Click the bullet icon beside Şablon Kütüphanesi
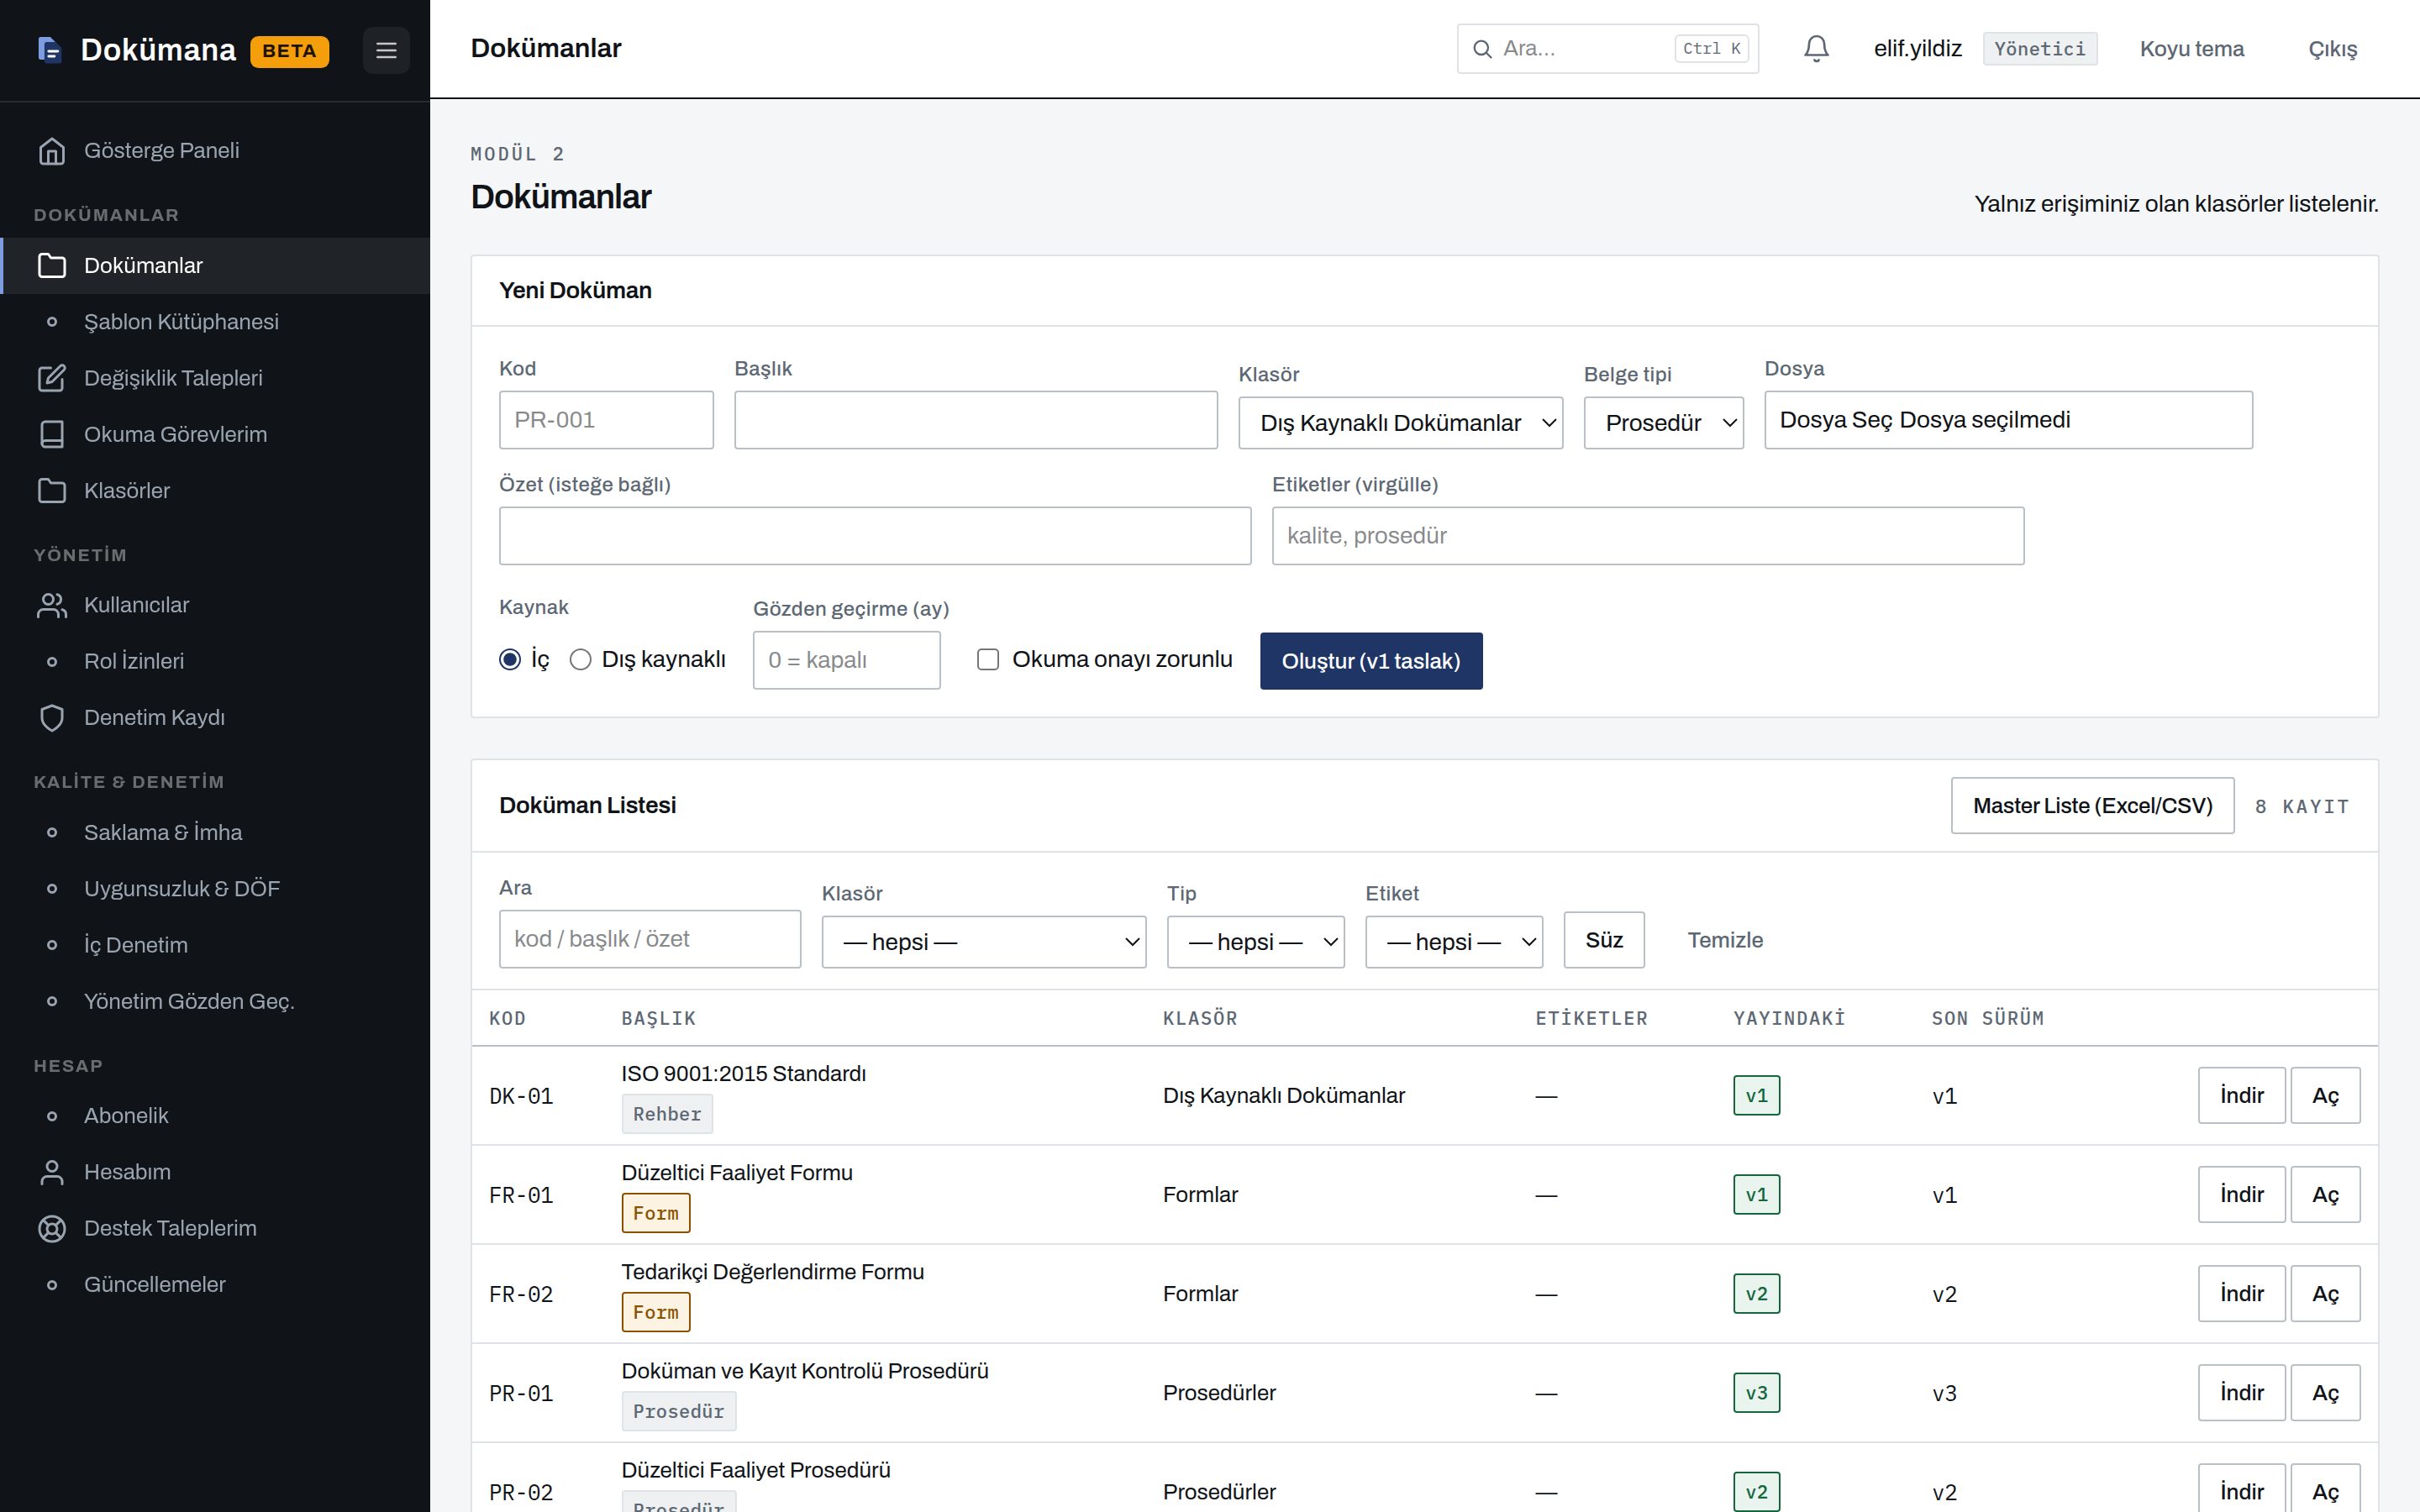 pos(52,322)
